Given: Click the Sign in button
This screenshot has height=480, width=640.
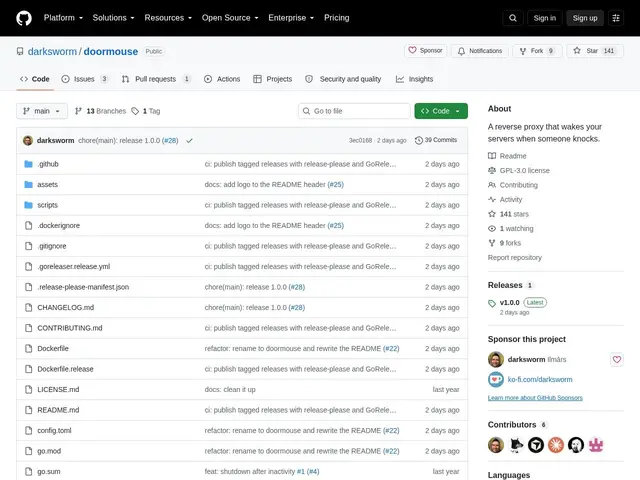Looking at the screenshot, I should coord(544,18).
